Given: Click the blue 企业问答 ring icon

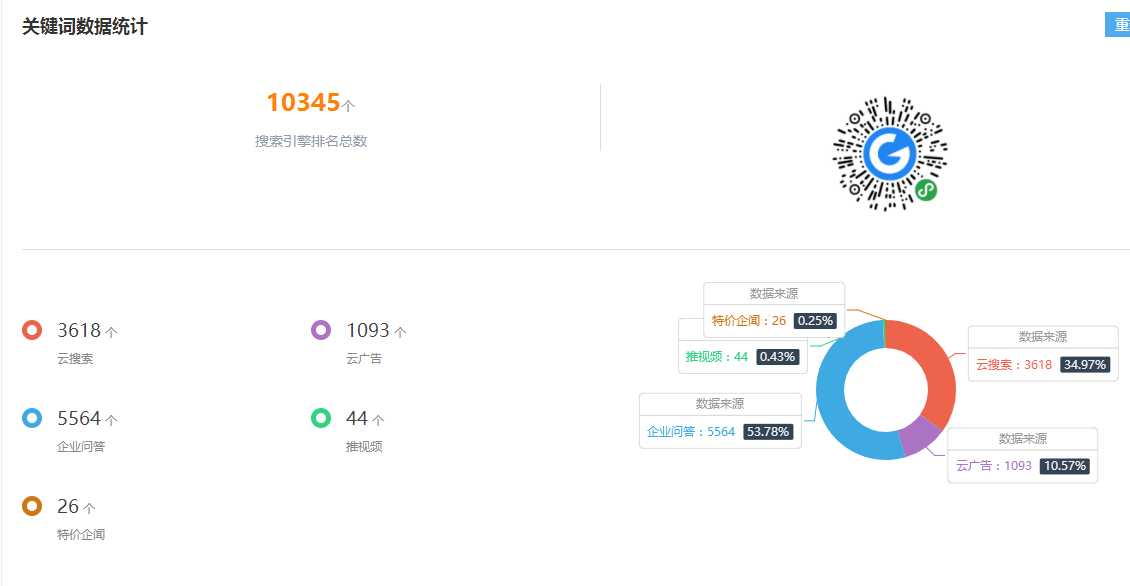Looking at the screenshot, I should (32, 418).
